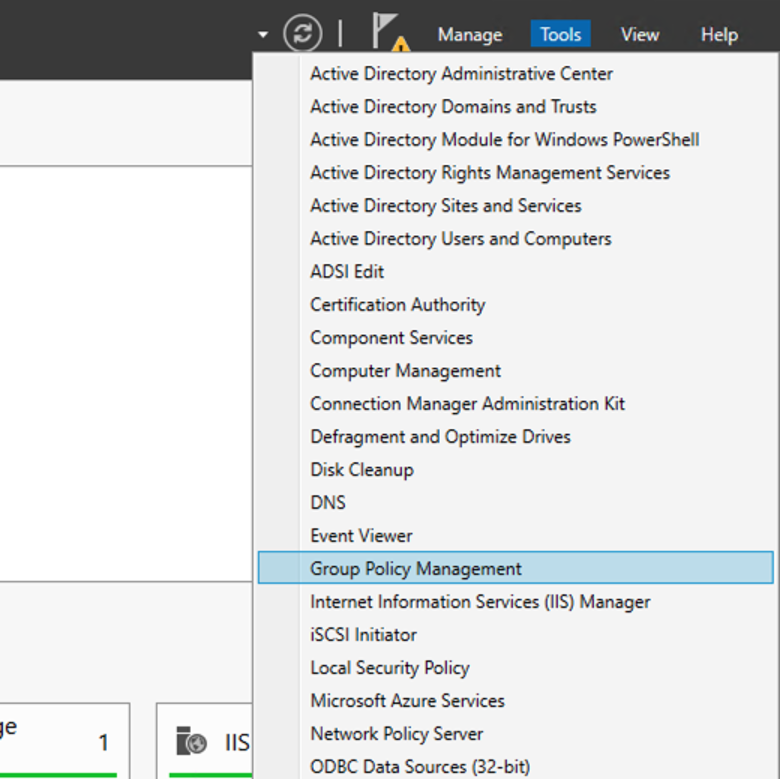Select Active Directory Administrative Center
Viewport: 780px width, 780px height.
(461, 73)
